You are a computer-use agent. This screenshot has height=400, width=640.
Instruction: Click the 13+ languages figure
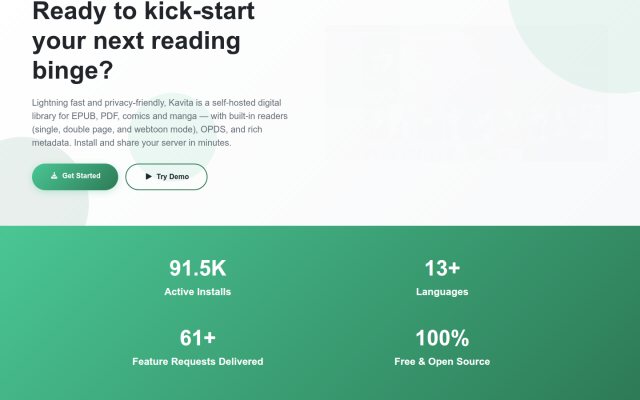pyautogui.click(x=442, y=269)
